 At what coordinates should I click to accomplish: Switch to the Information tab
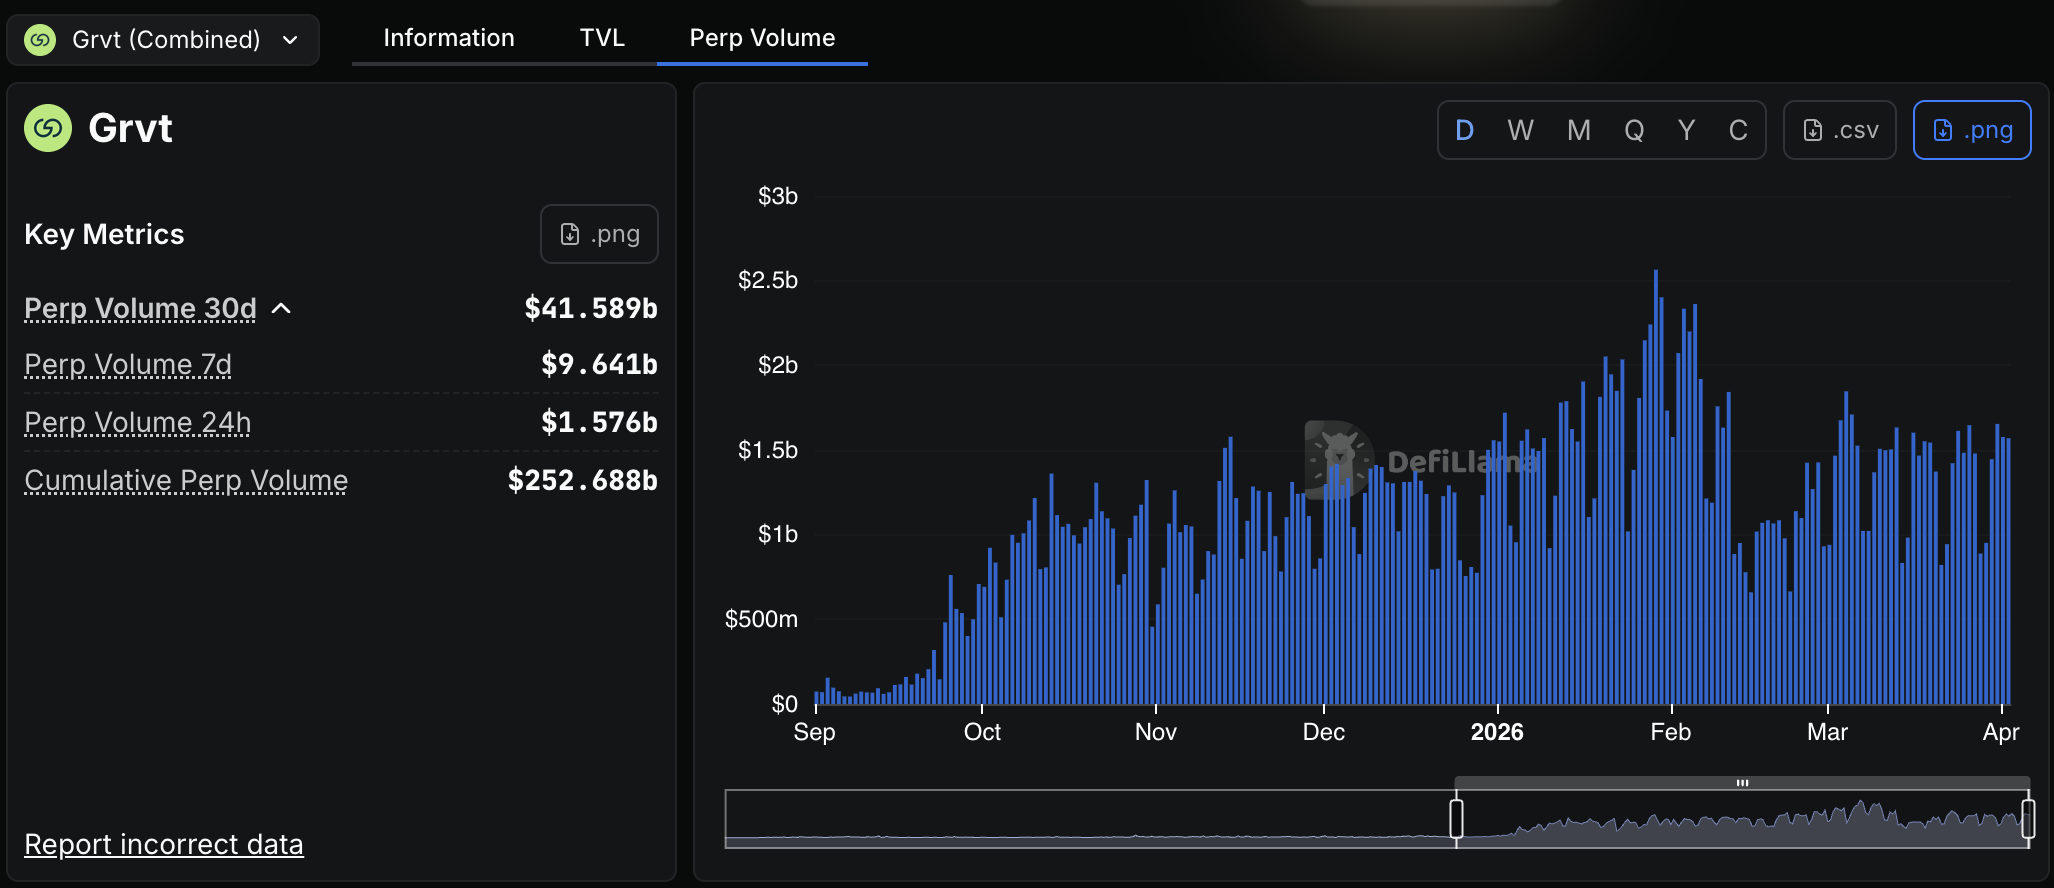click(x=449, y=38)
